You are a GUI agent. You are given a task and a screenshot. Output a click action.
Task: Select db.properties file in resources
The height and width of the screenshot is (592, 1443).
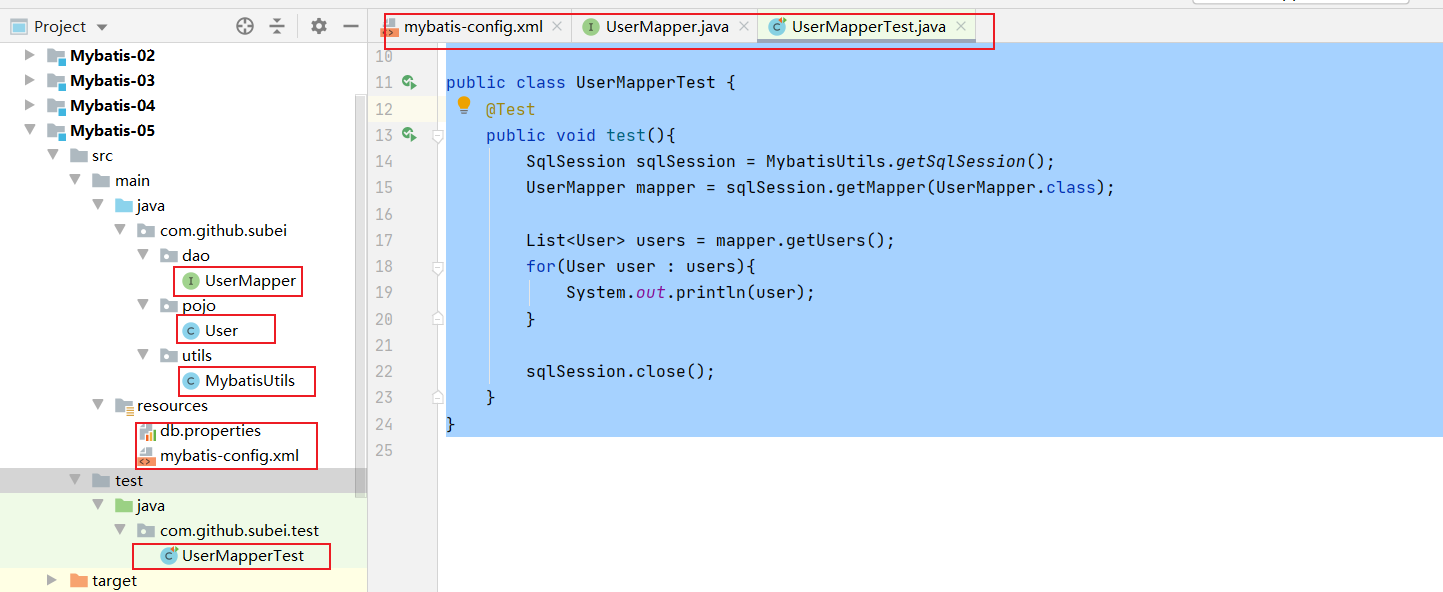pos(210,431)
